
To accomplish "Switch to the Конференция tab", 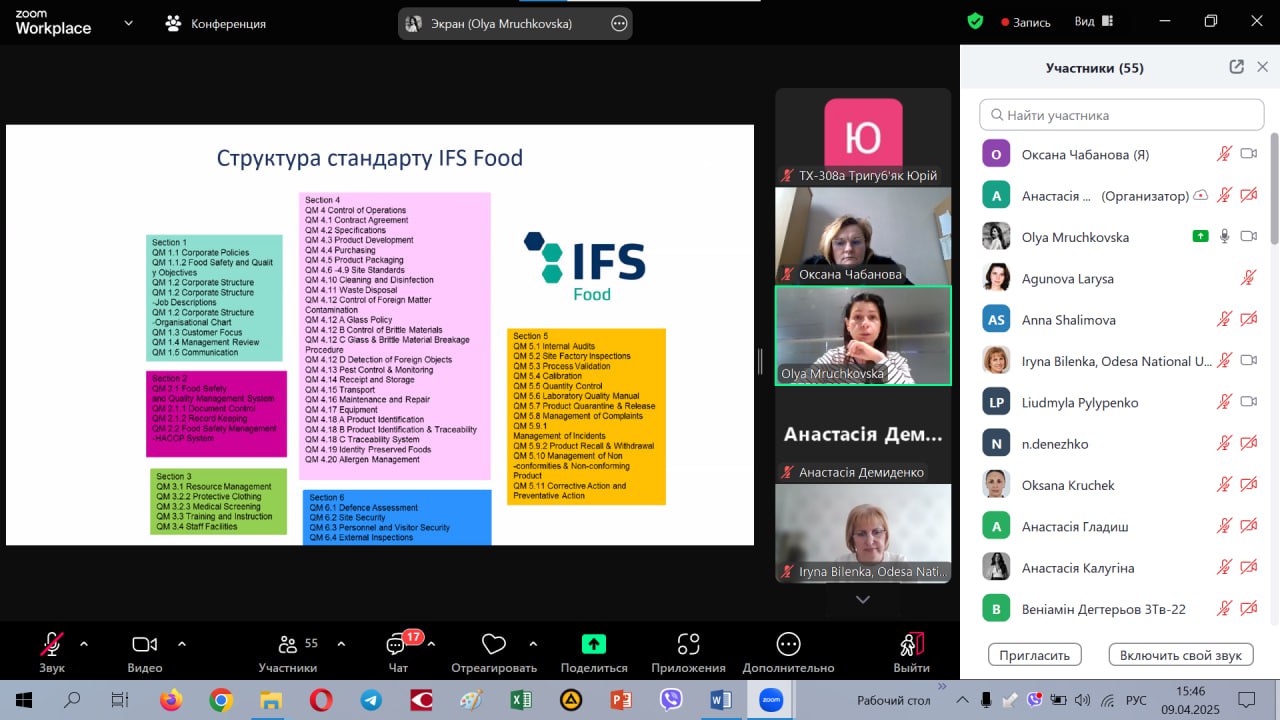I will (216, 23).
